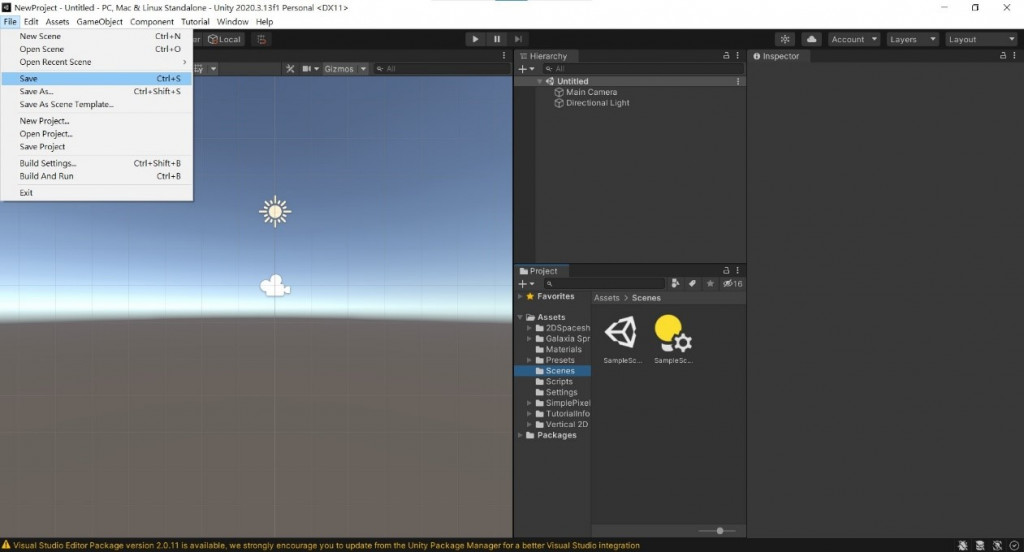Viewport: 1024px width, 552px height.
Task: Expand the 2DSpacesh folder
Action: [530, 328]
